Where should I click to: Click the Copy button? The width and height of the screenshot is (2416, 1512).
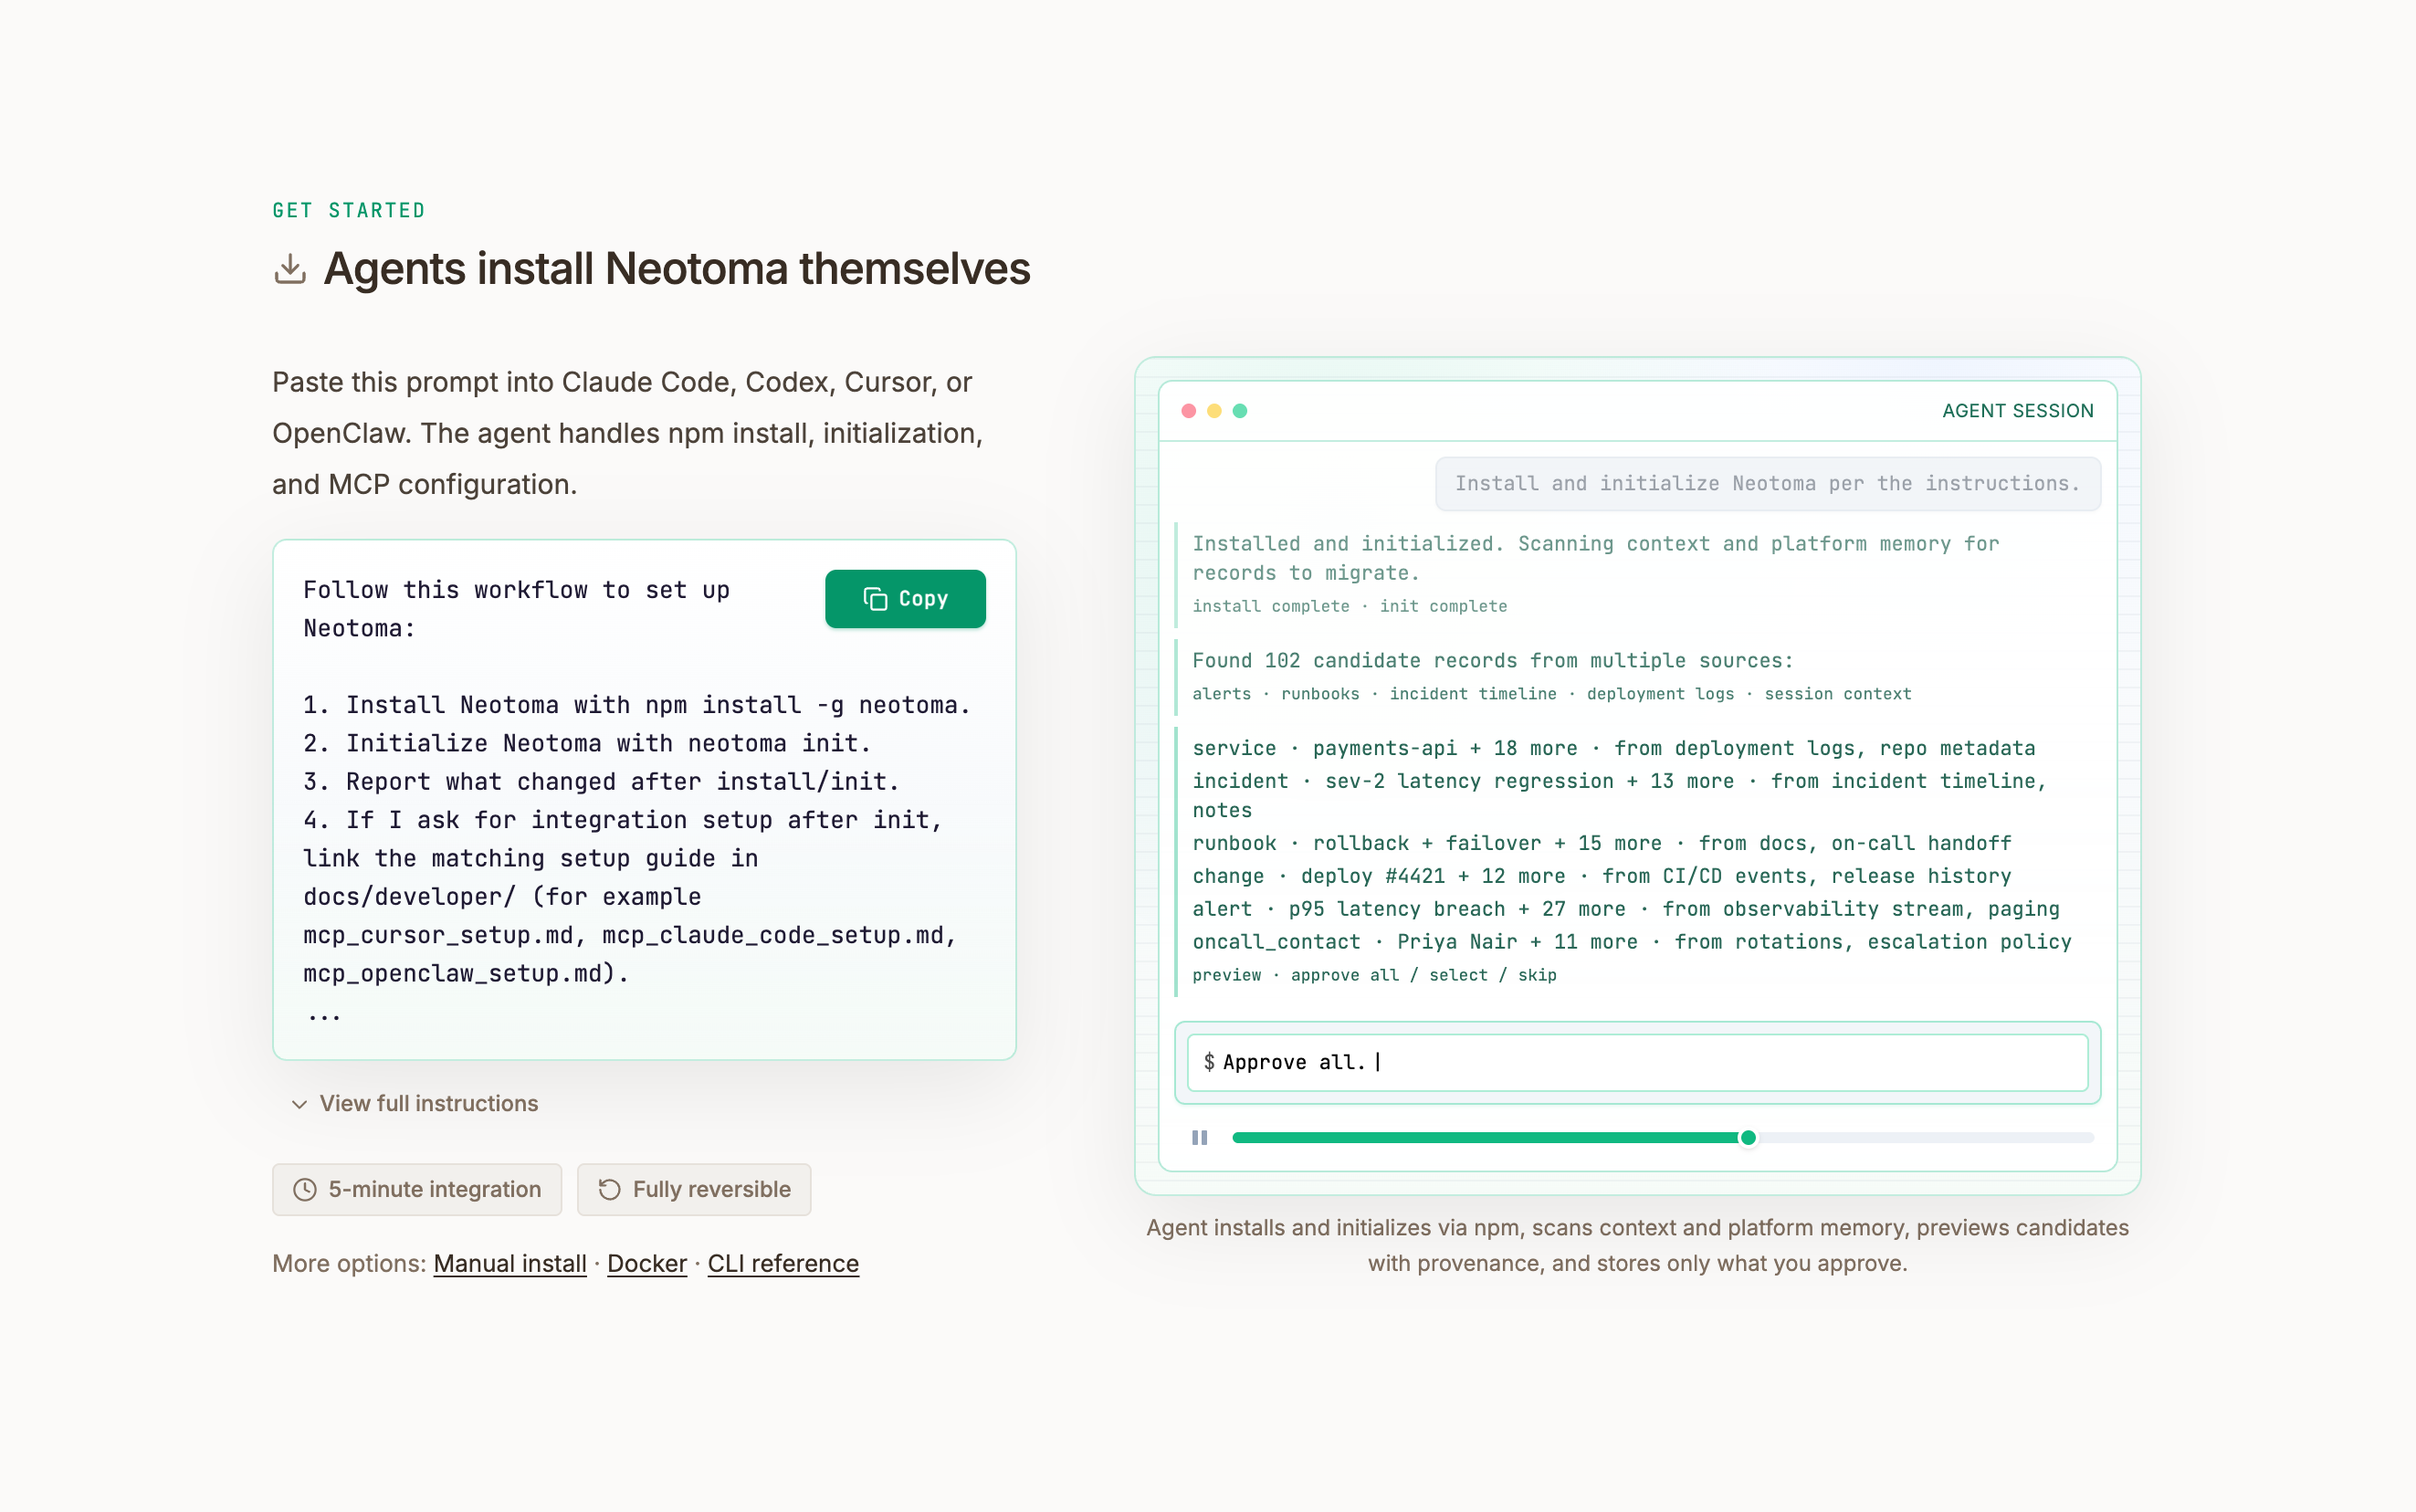coord(905,598)
